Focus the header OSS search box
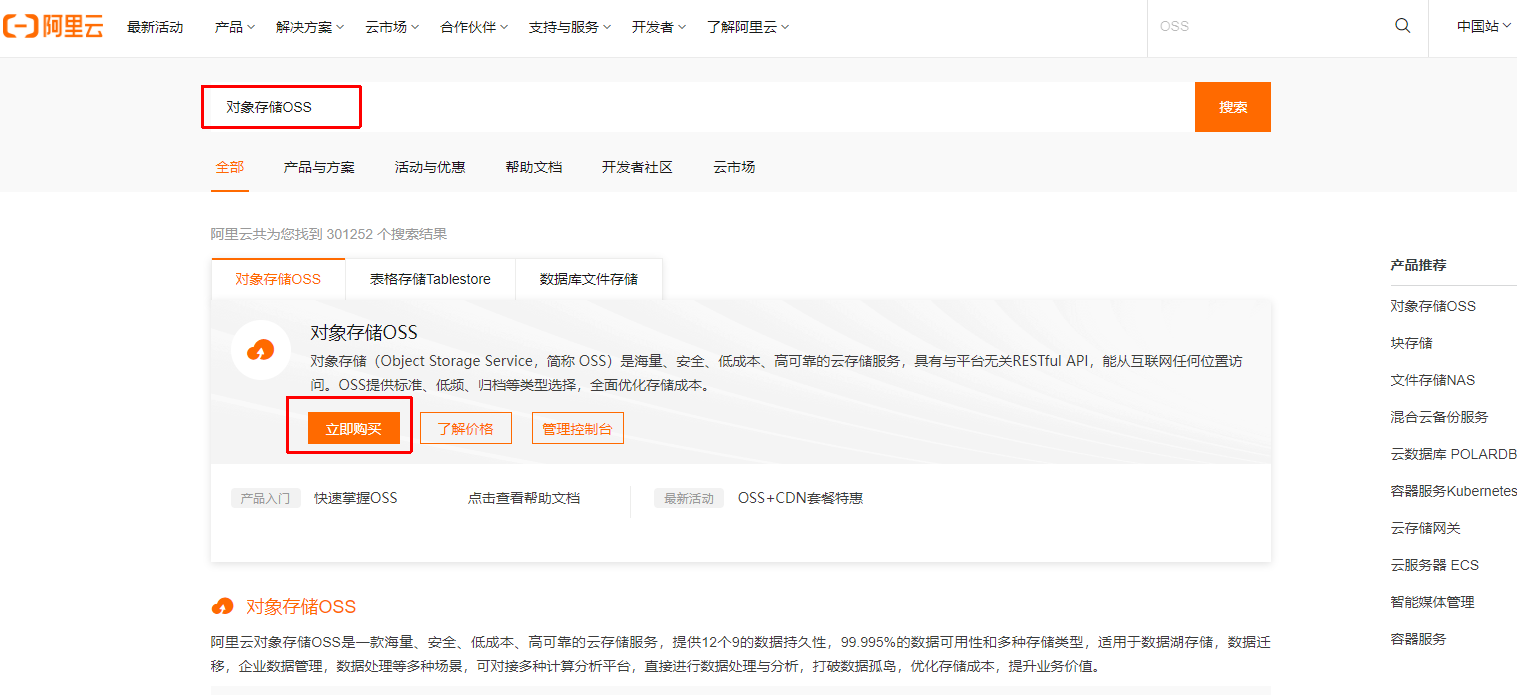The width and height of the screenshot is (1517, 695). (1270, 27)
